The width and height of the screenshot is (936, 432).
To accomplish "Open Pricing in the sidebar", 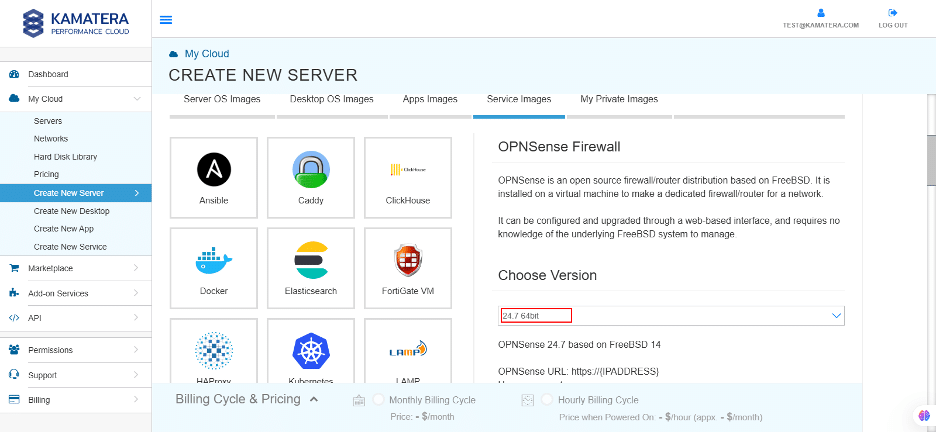I will [x=46, y=174].
